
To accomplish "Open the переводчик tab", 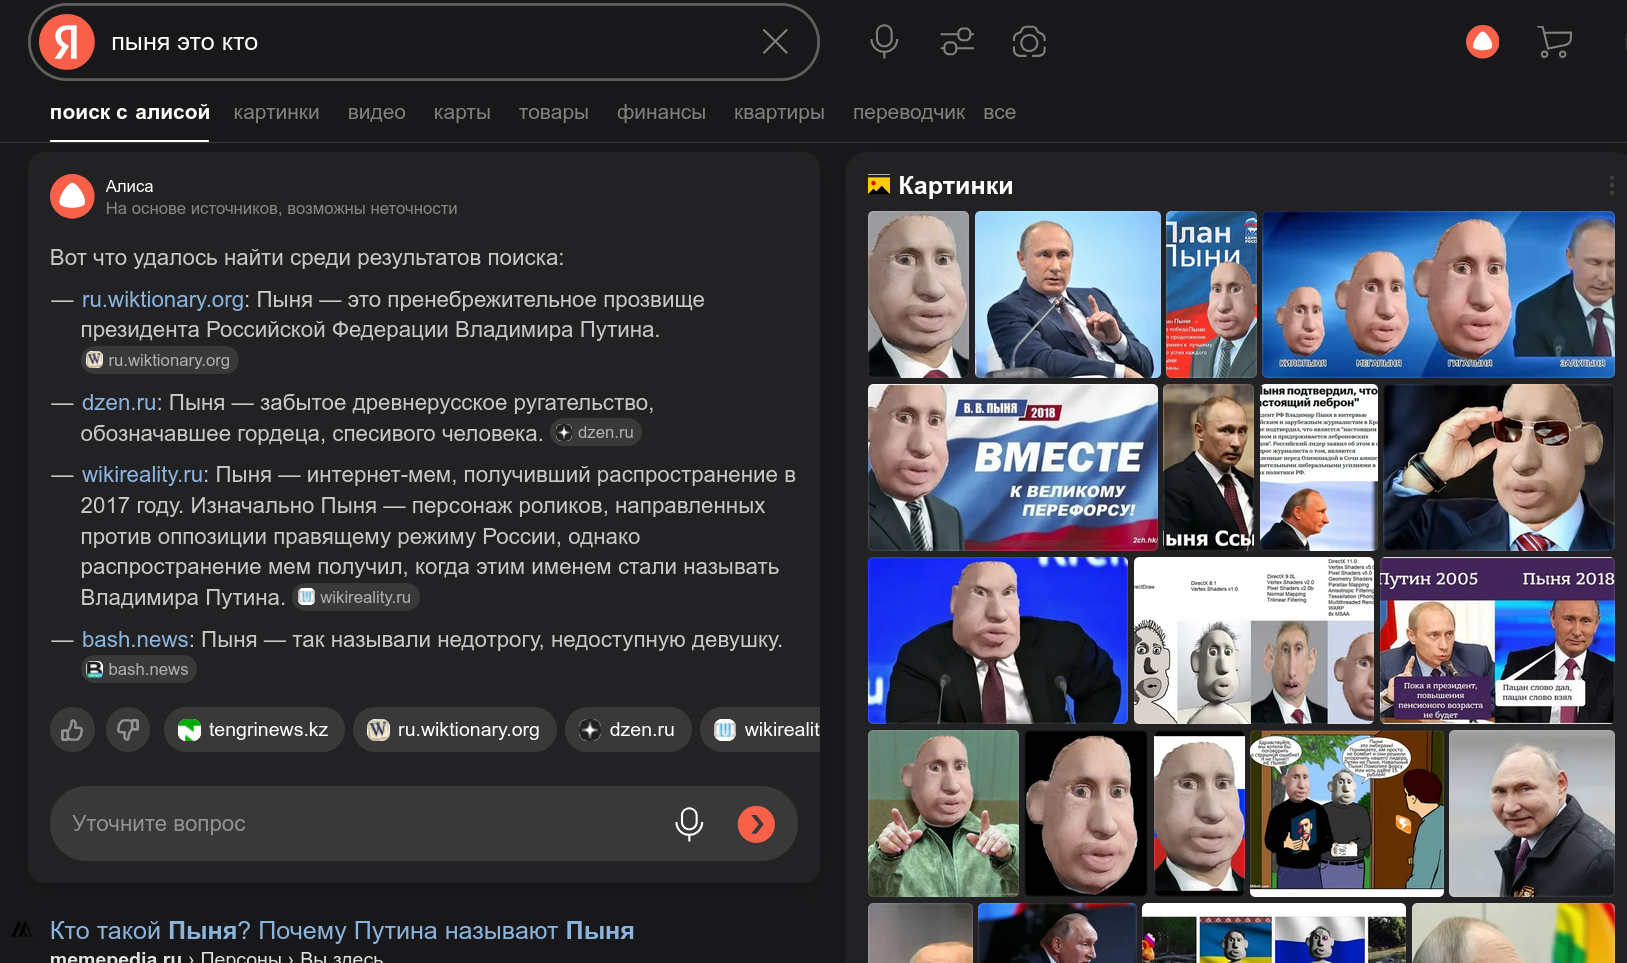I will pos(909,112).
